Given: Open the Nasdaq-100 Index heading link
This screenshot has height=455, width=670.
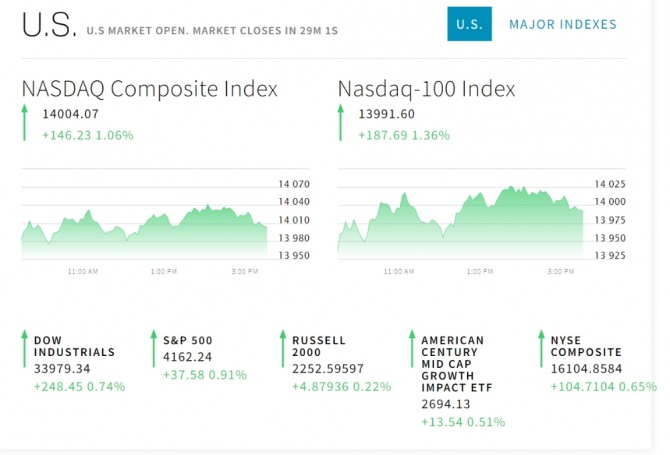Looking at the screenshot, I should 426,89.
